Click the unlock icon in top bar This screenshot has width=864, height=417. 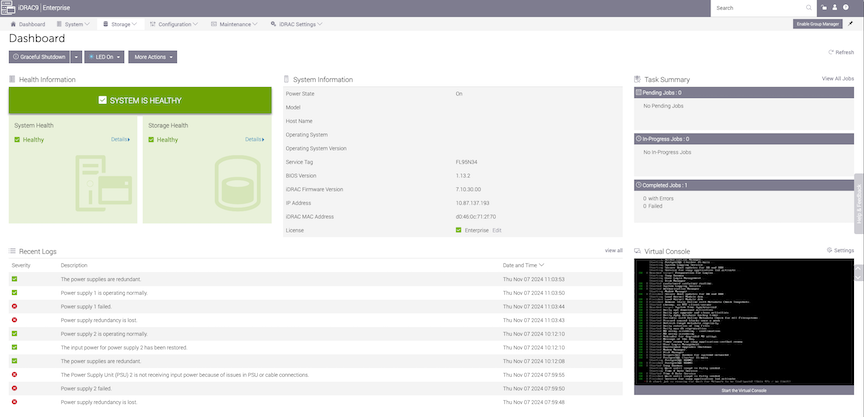(x=824, y=7)
